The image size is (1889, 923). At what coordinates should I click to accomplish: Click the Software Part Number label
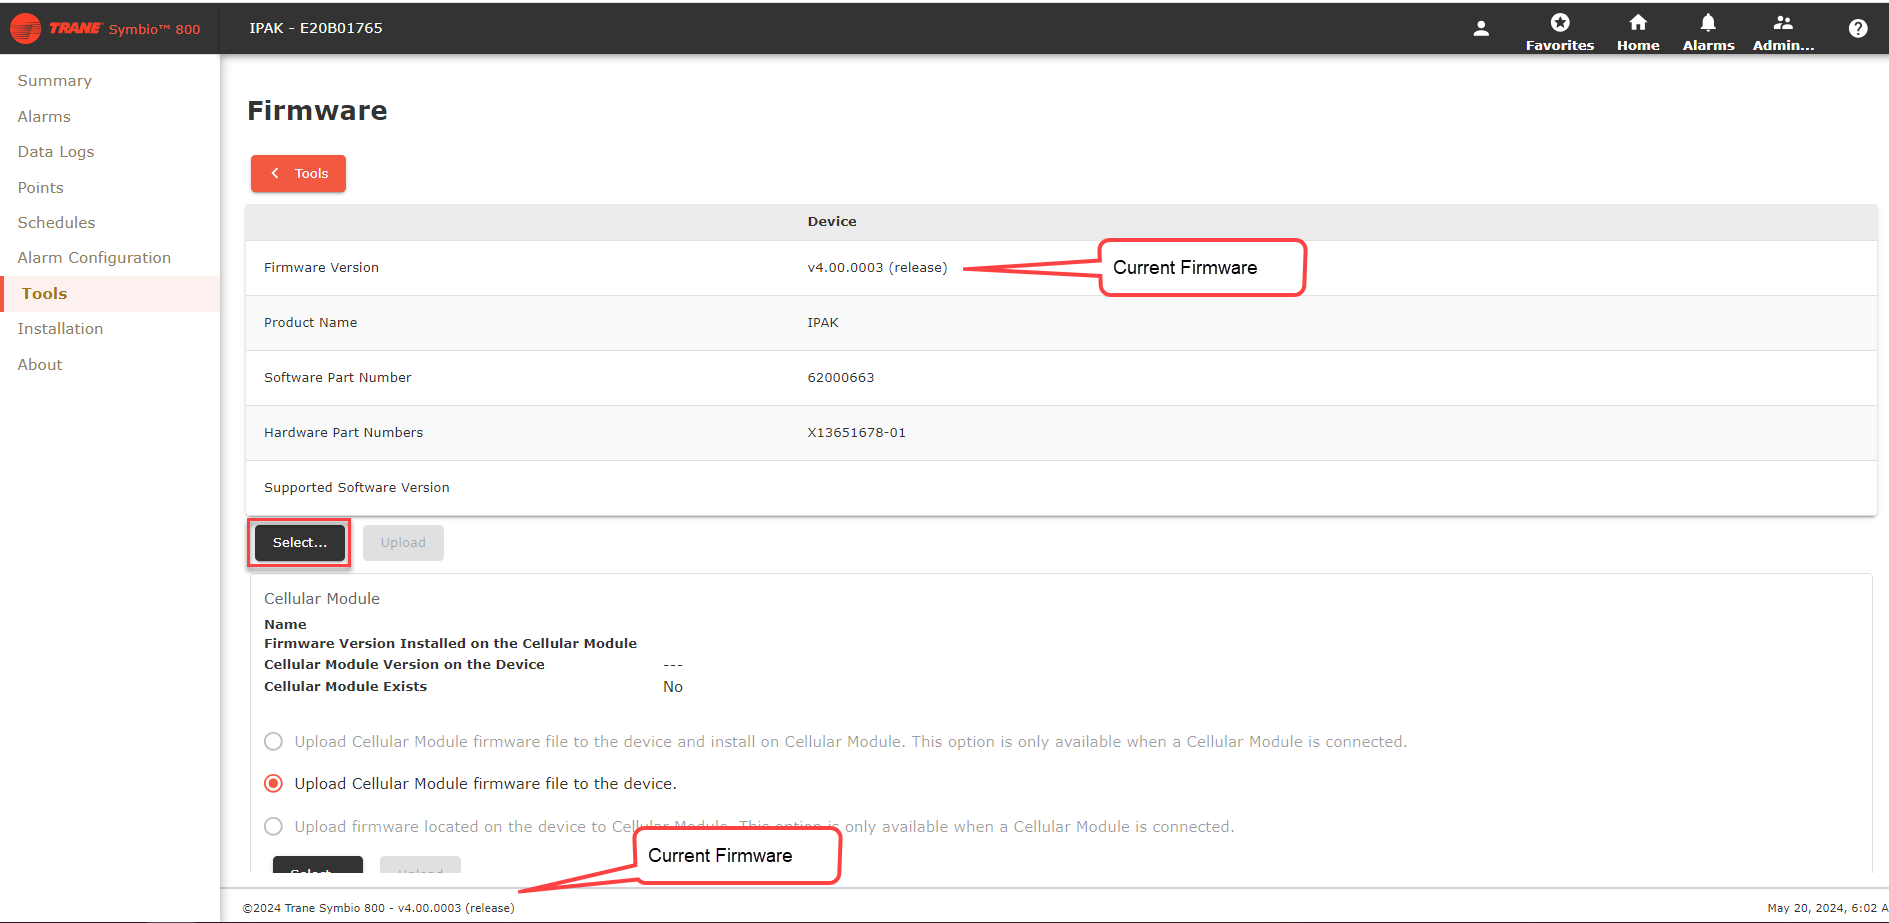338,378
